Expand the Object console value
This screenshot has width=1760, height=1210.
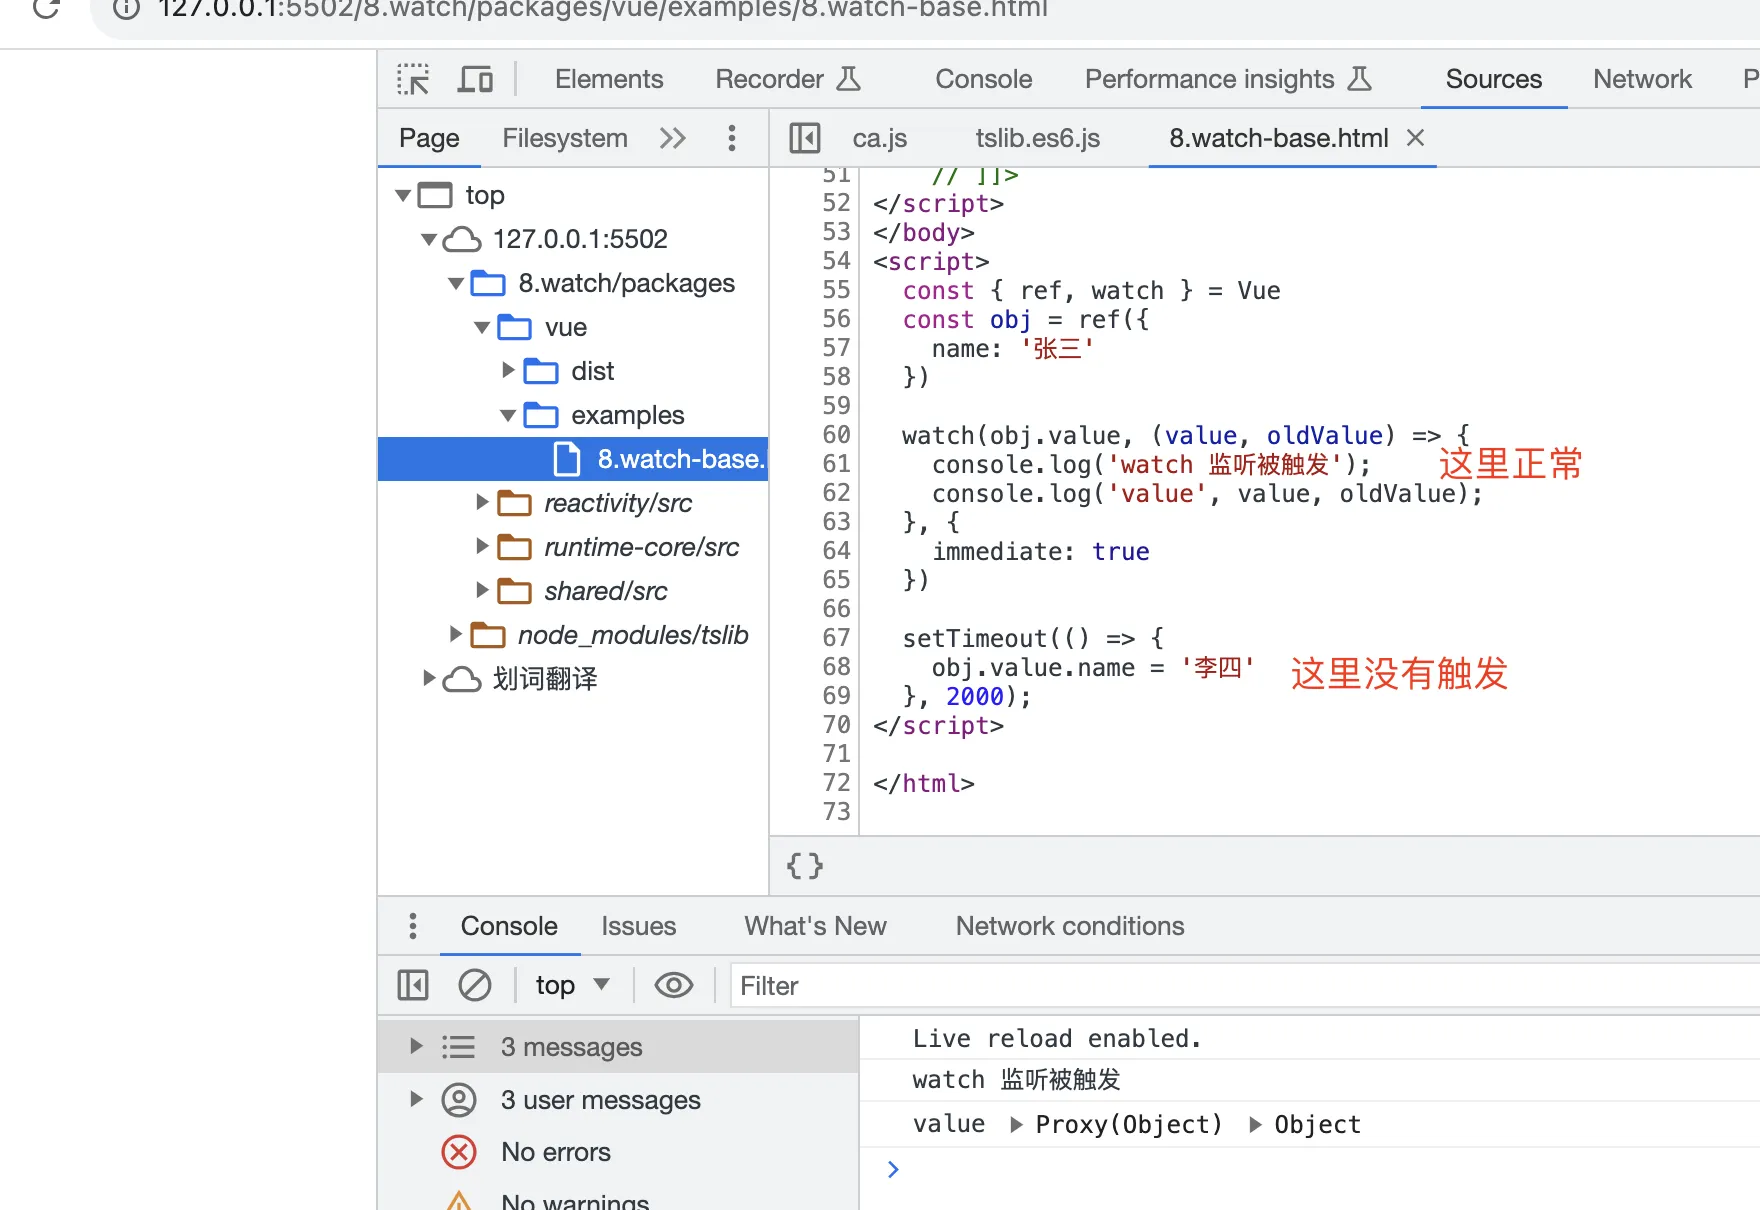[x=1255, y=1125]
